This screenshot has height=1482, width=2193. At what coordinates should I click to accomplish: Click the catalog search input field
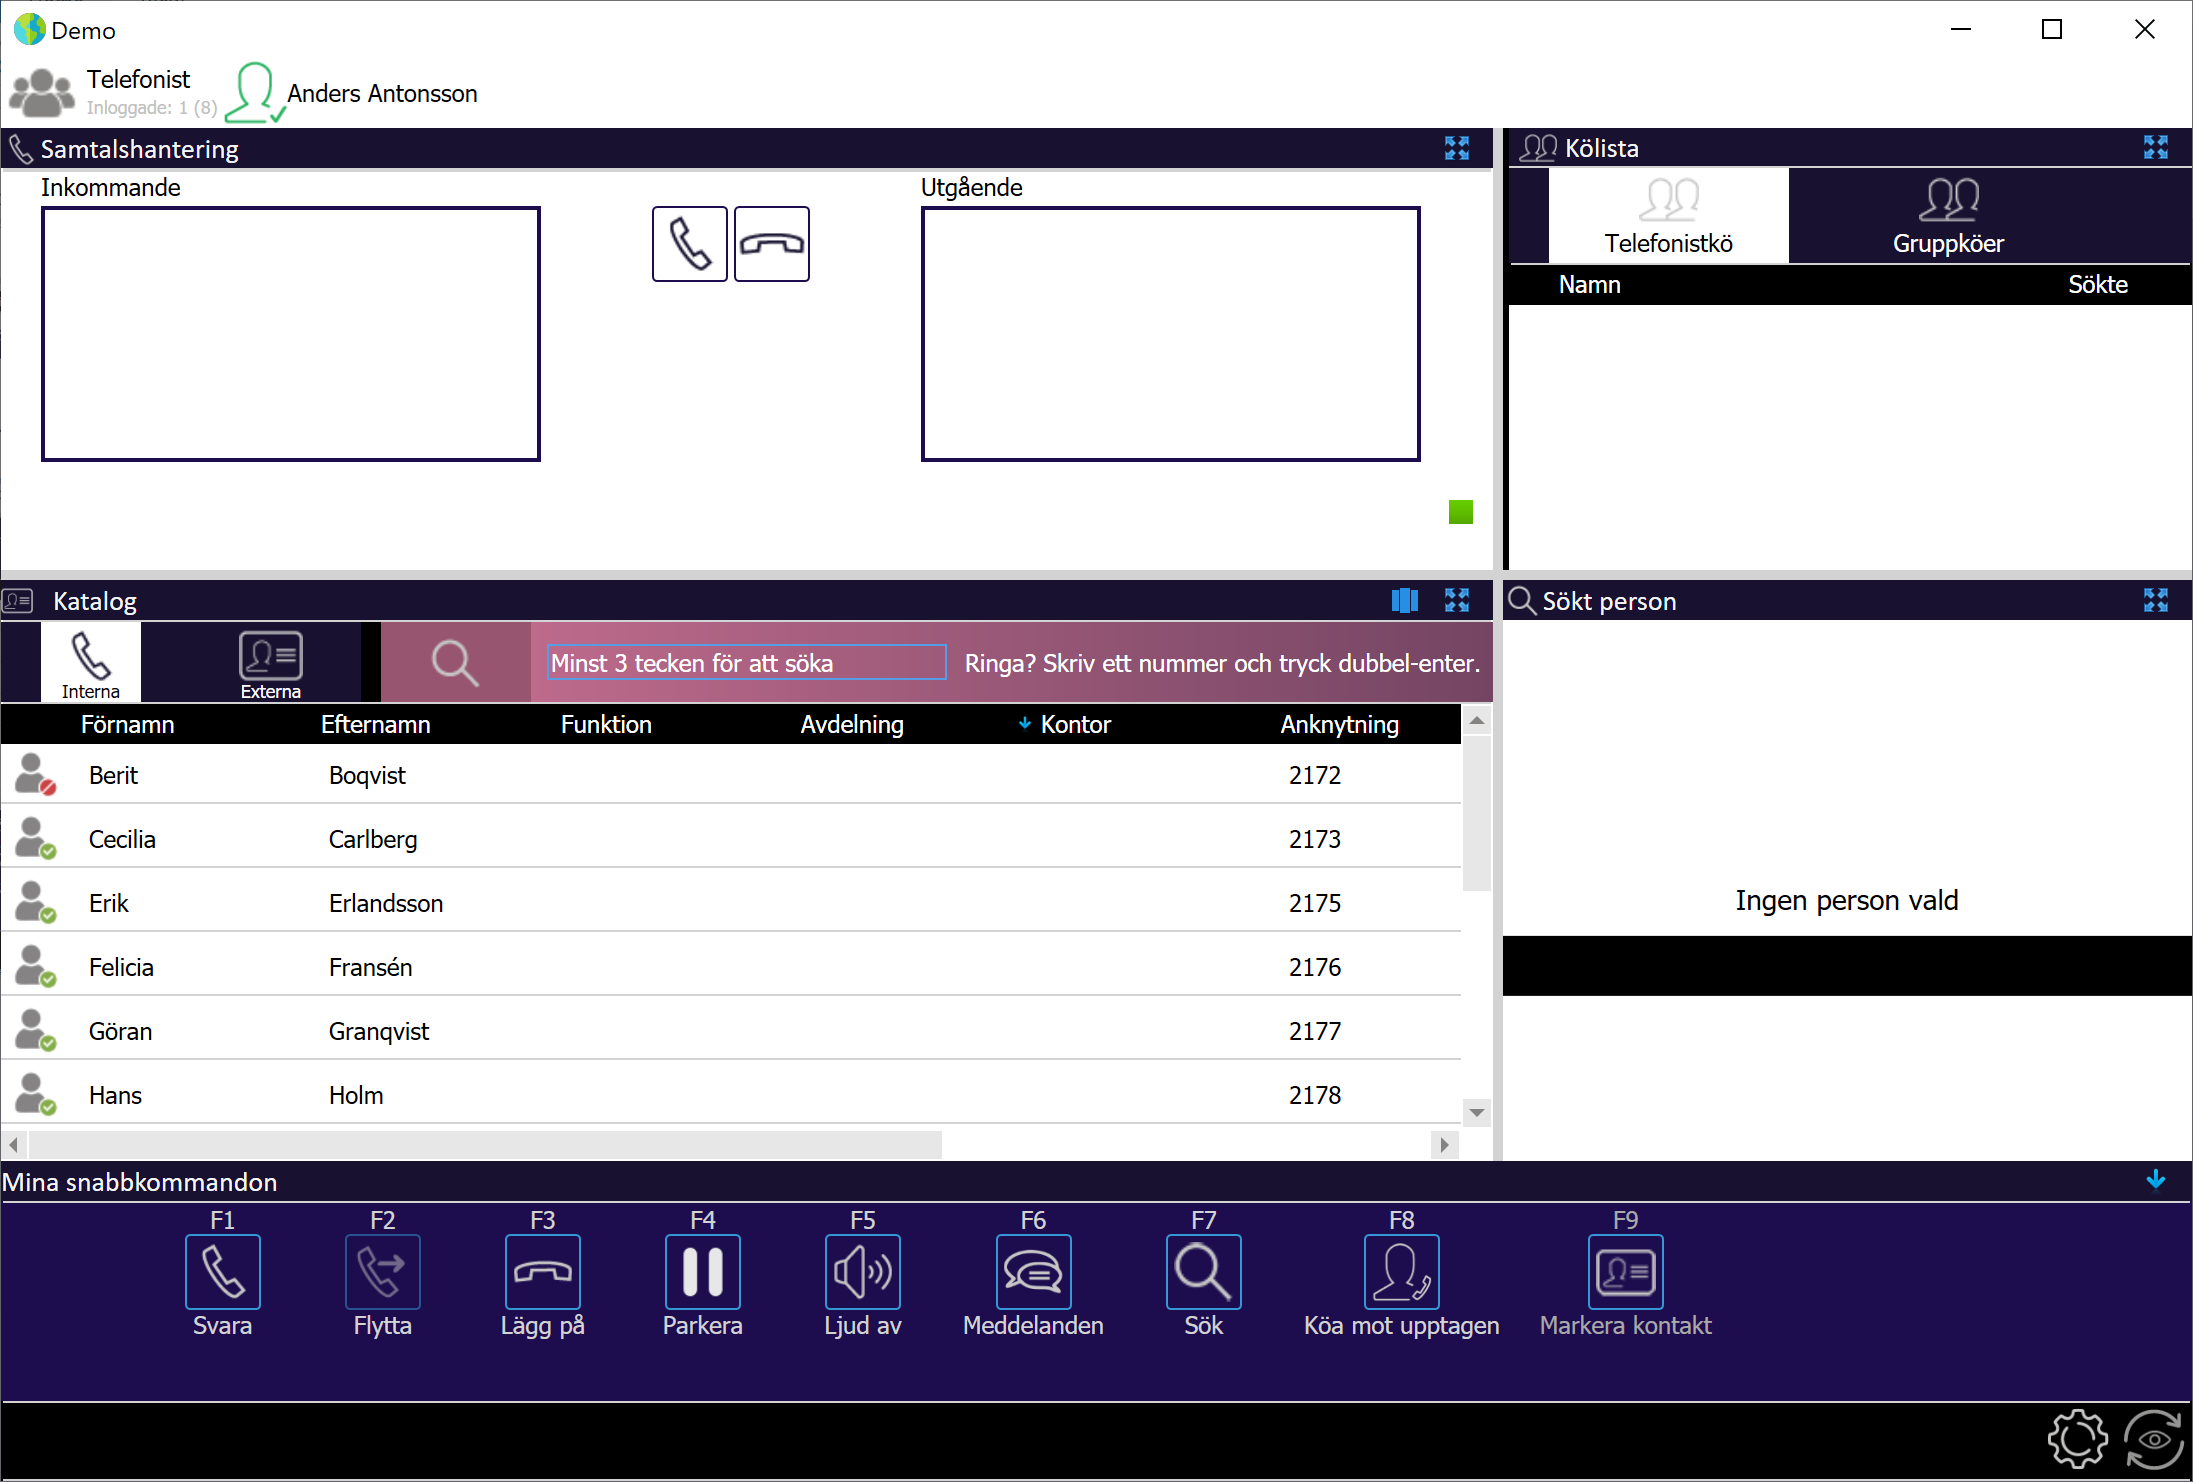[747, 662]
